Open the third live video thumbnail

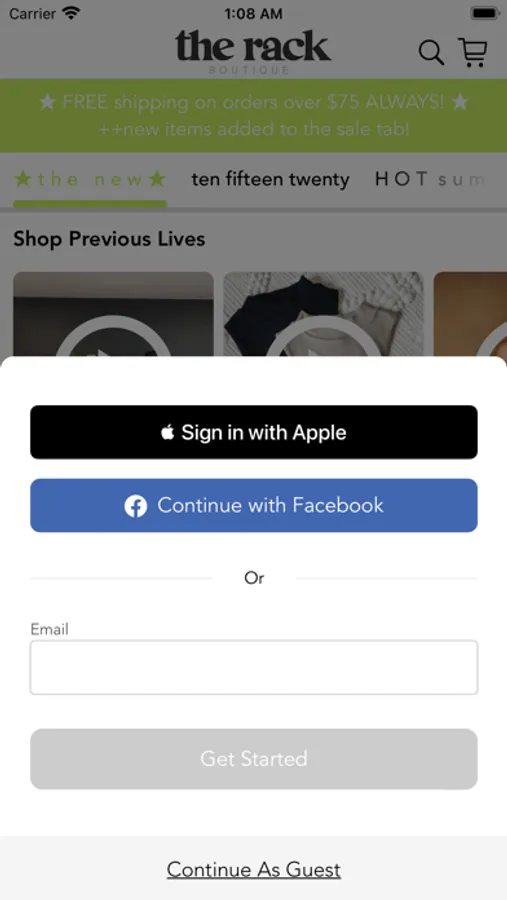pyautogui.click(x=470, y=315)
